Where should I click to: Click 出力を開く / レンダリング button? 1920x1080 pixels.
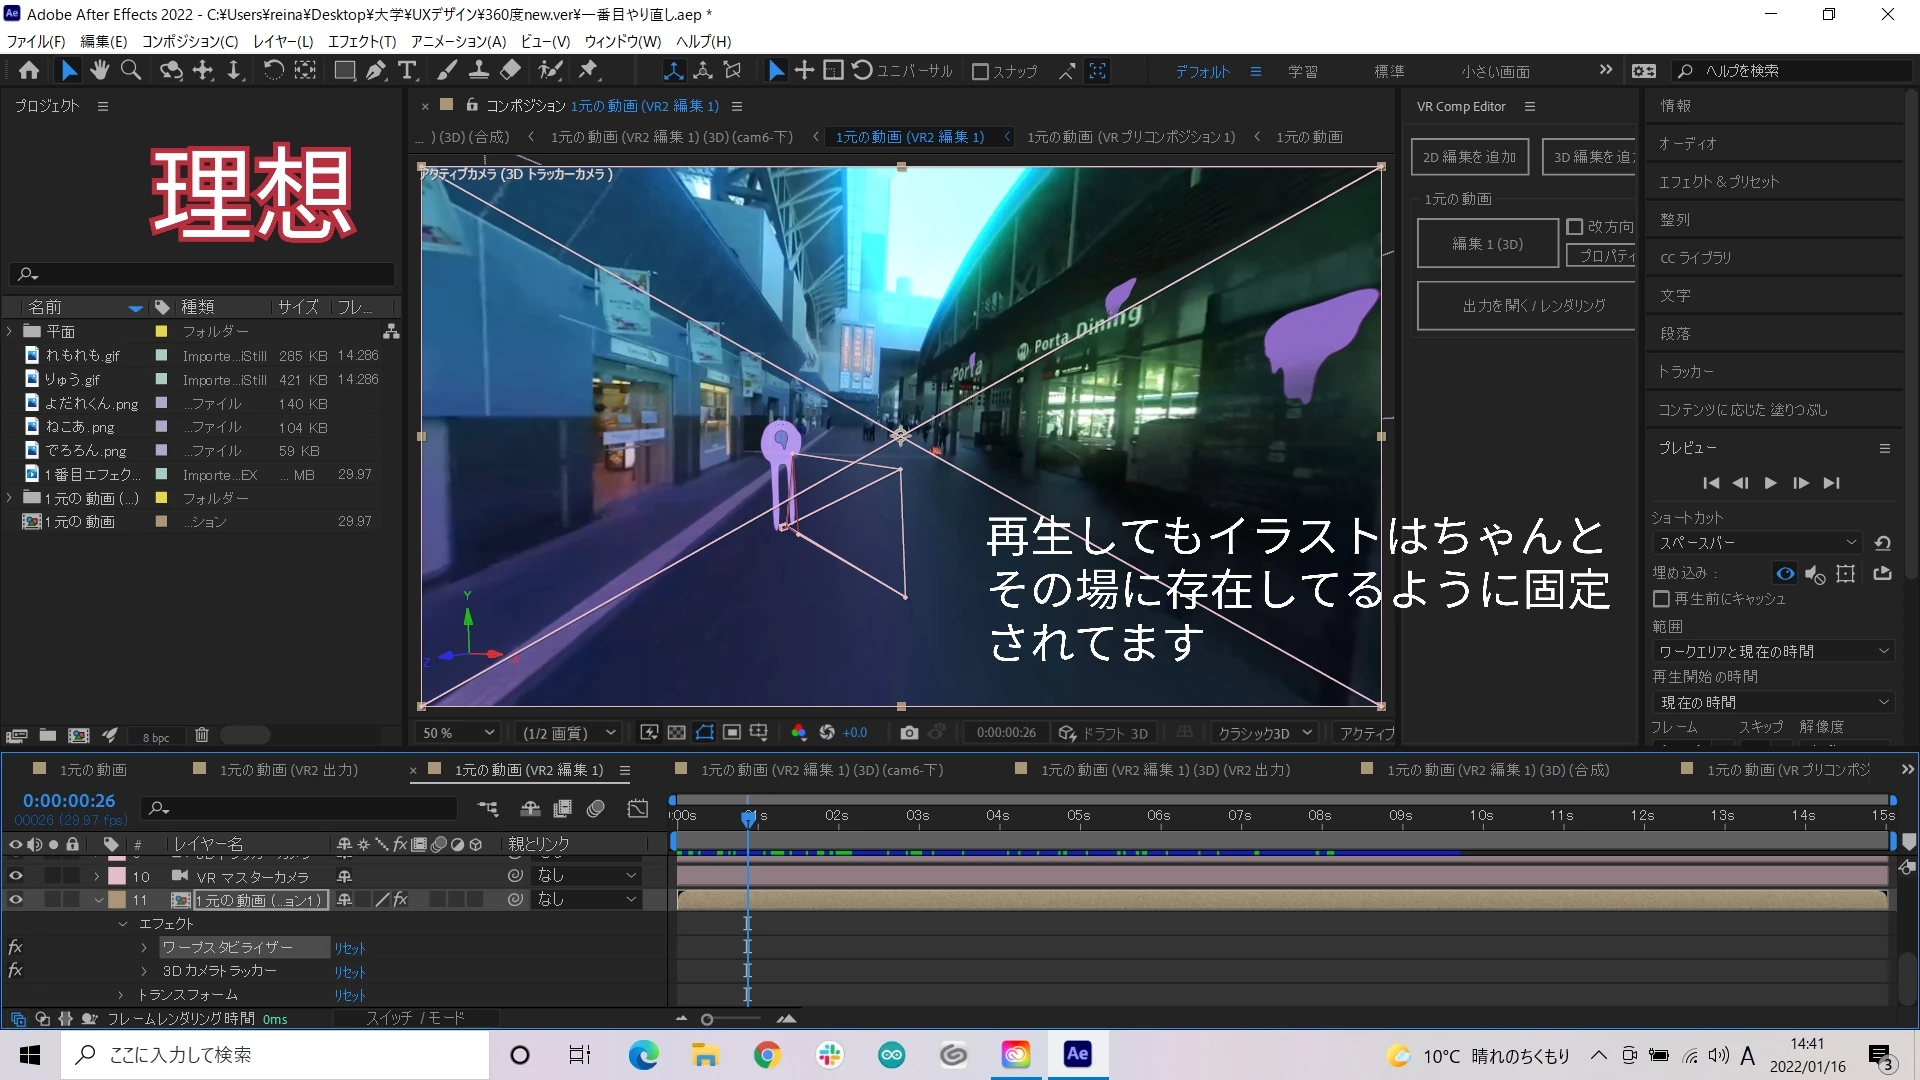[1533, 305]
